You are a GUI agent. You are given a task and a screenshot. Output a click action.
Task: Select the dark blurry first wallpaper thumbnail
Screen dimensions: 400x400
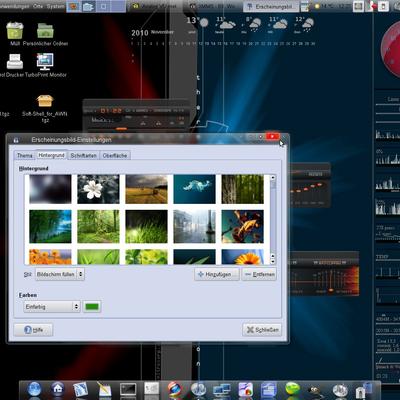pos(50,189)
